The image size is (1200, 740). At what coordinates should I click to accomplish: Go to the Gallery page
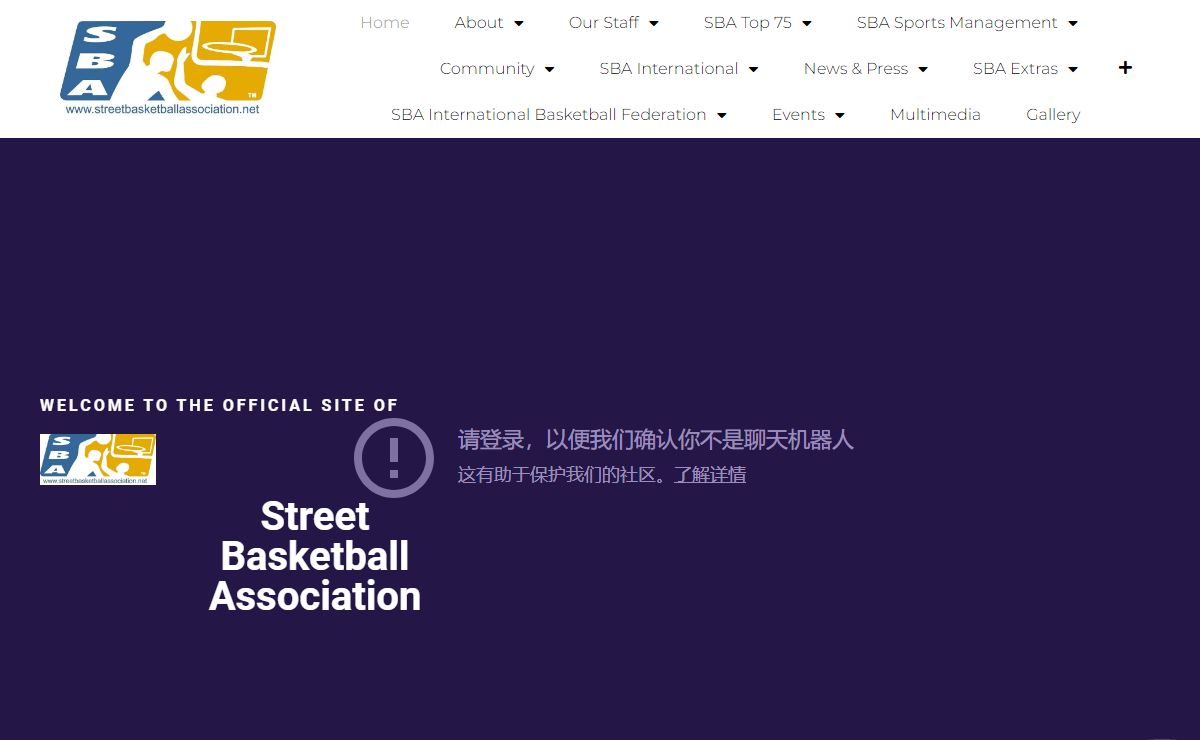point(1053,115)
